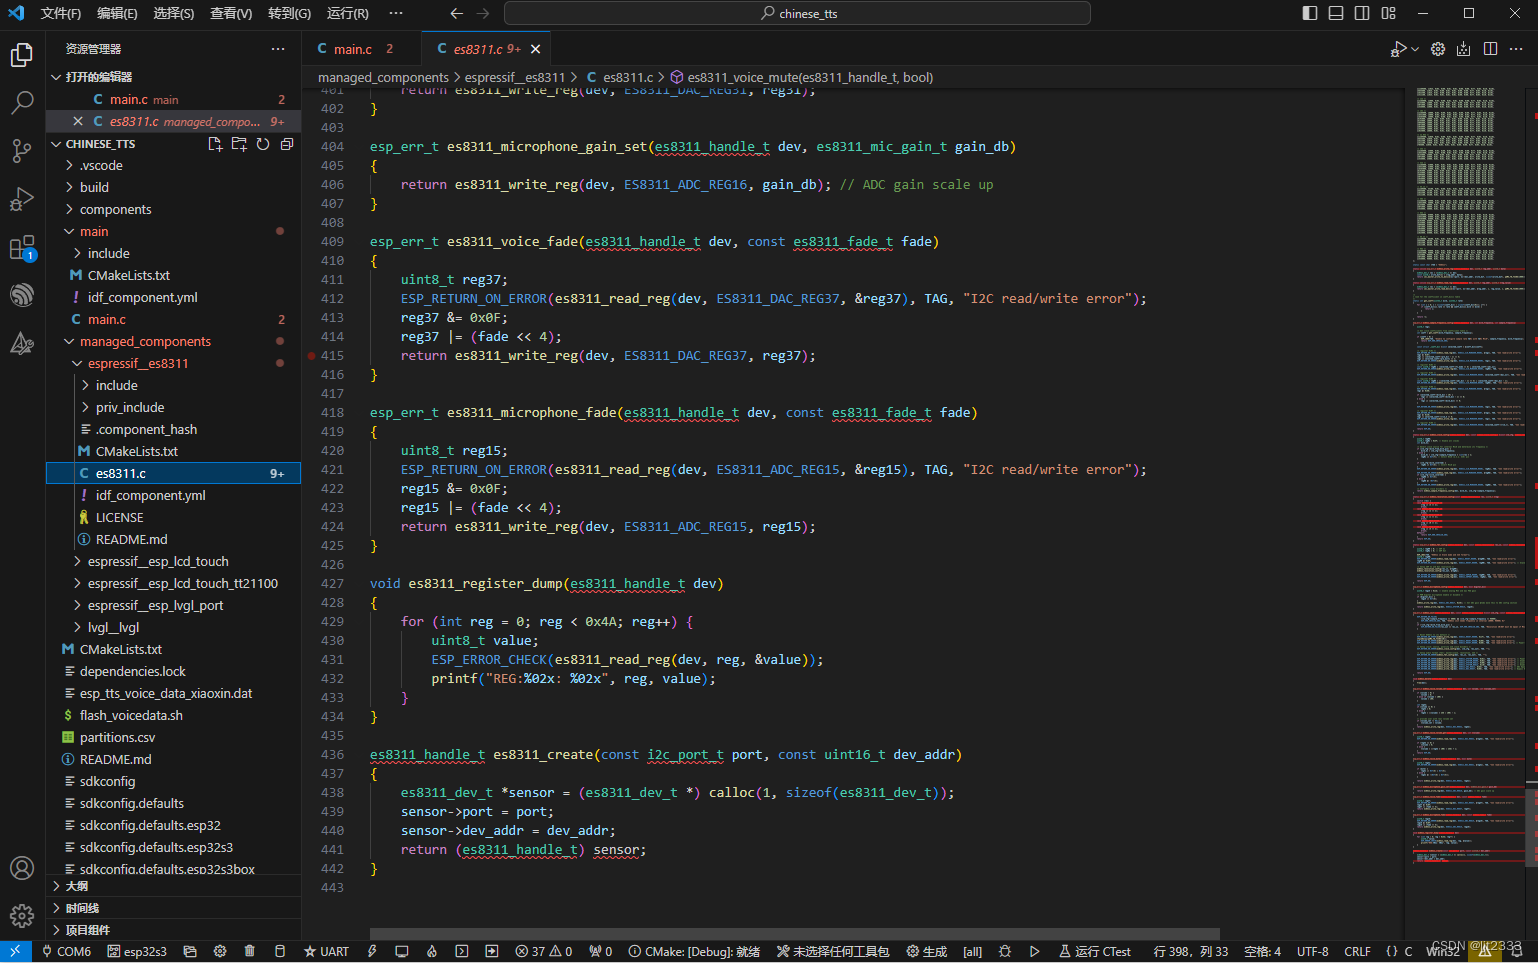Open Source Control view
The width and height of the screenshot is (1538, 963).
(22, 151)
